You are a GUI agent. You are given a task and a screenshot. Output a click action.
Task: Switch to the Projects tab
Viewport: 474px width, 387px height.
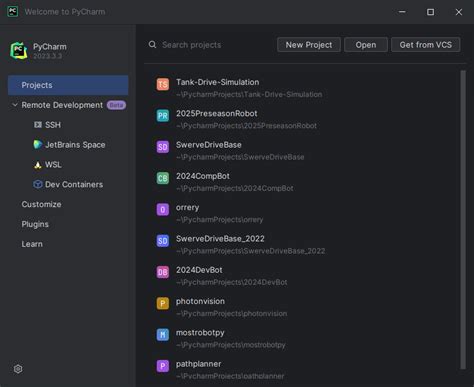(68, 85)
